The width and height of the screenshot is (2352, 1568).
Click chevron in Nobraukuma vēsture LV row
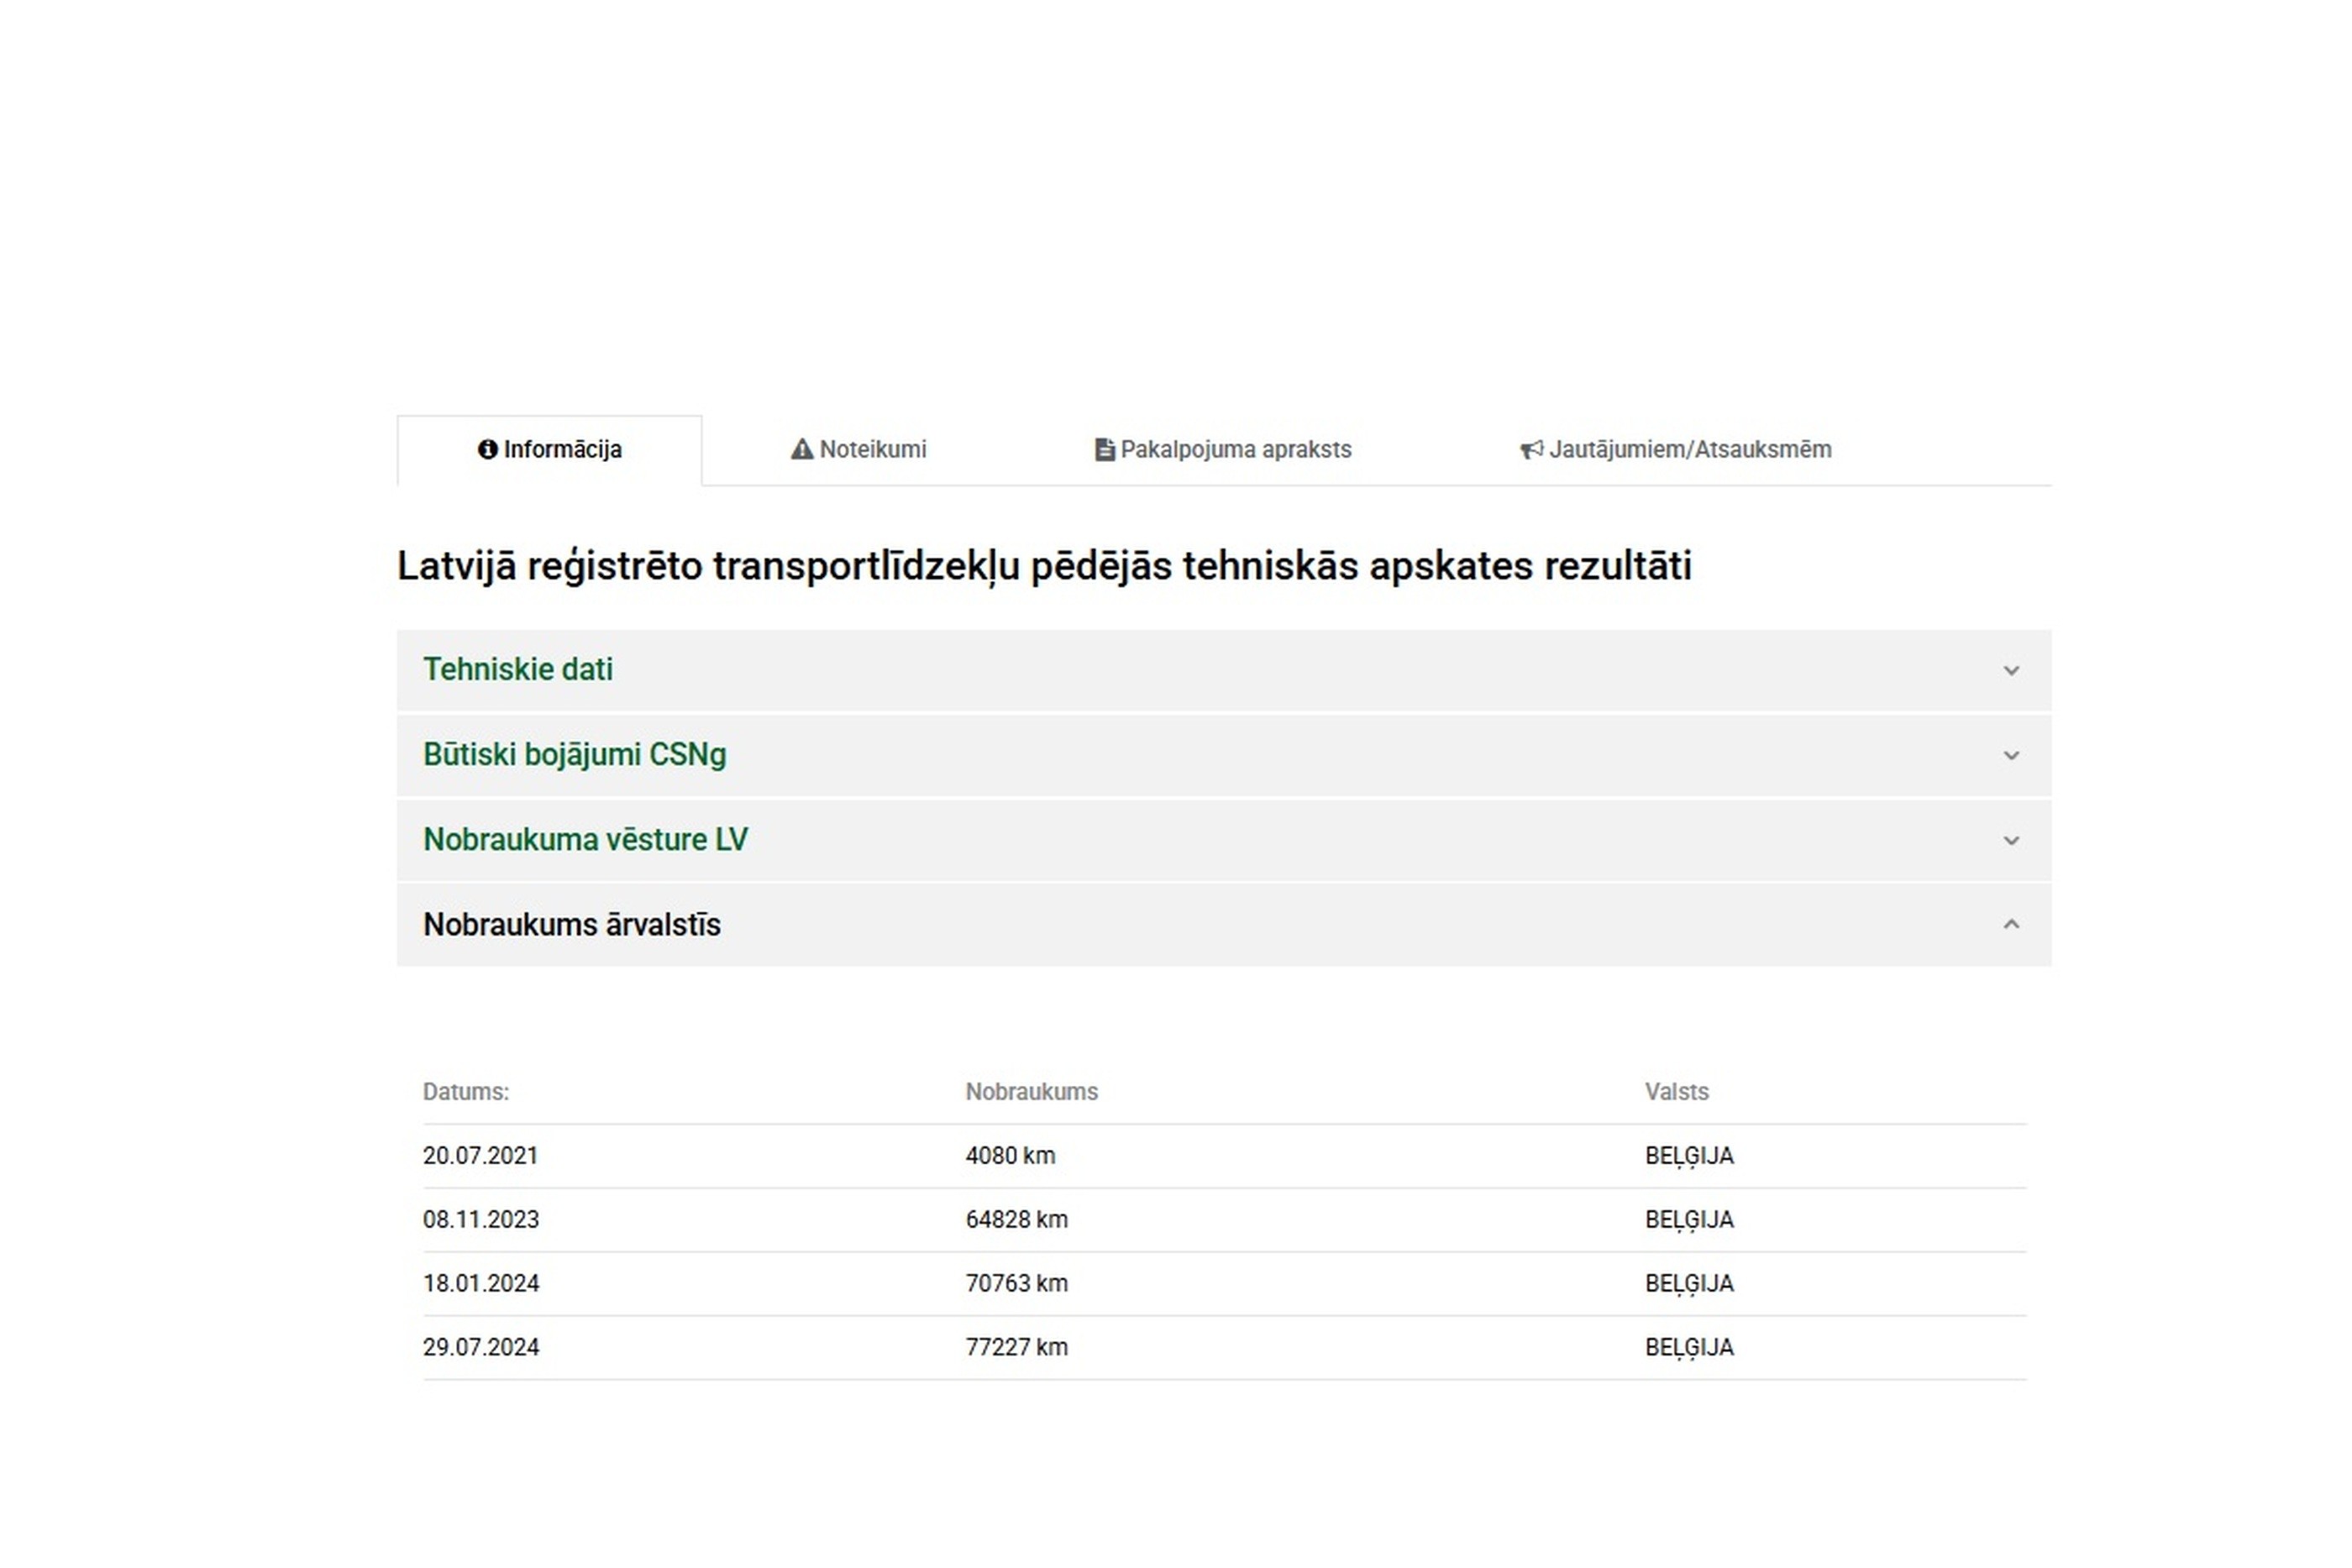[x=2011, y=841]
